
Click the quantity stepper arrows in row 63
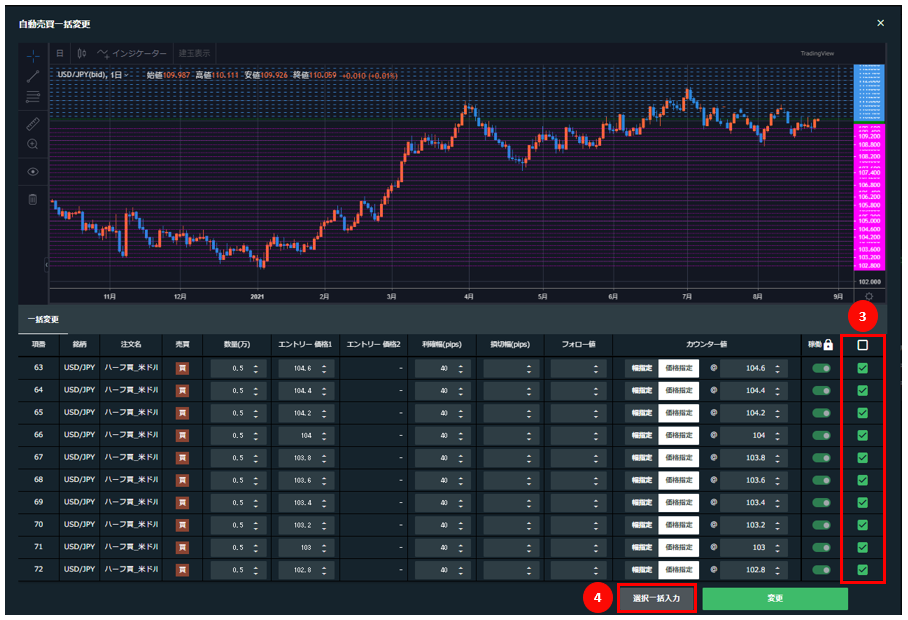click(256, 369)
